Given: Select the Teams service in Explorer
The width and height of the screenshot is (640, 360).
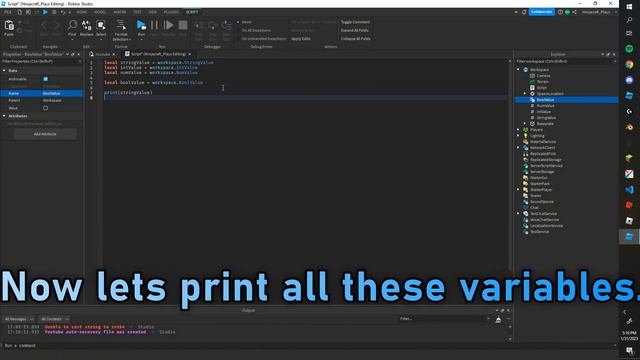Looking at the screenshot, I should pos(535,196).
